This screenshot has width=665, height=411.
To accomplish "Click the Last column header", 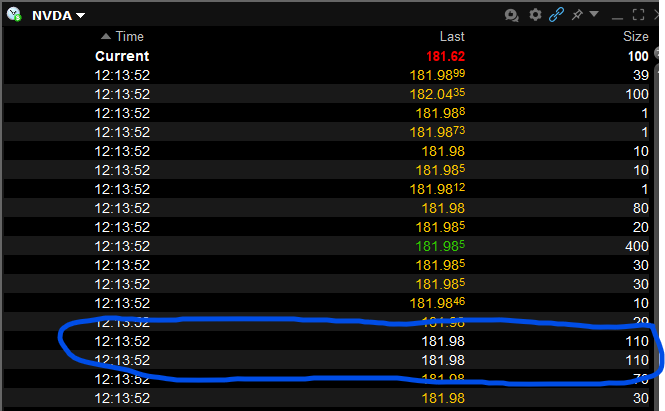I will click(452, 37).
